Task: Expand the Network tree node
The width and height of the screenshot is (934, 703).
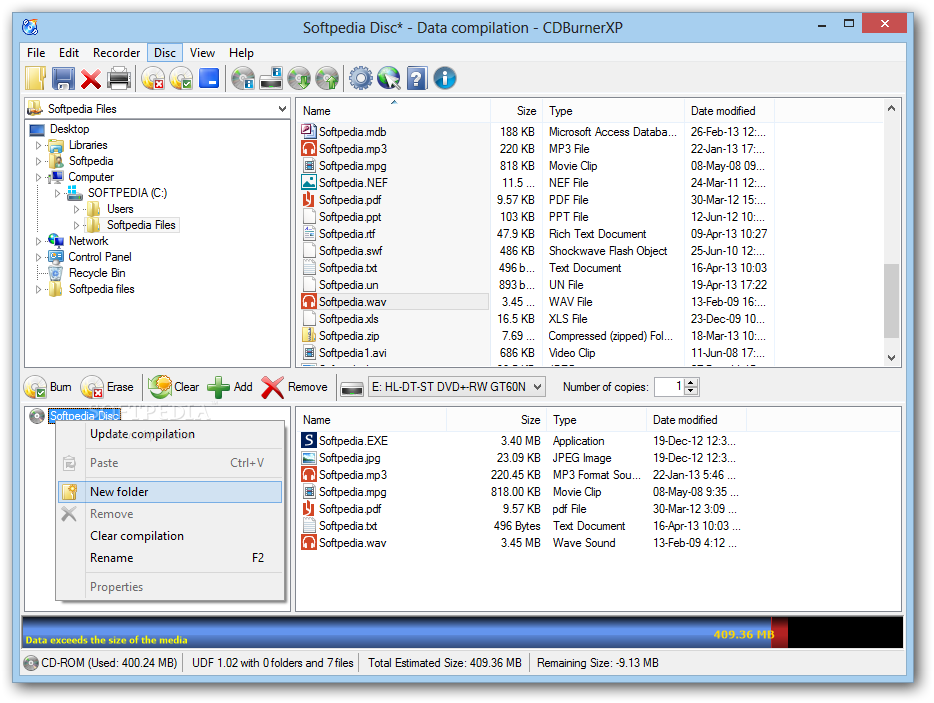Action: point(39,241)
